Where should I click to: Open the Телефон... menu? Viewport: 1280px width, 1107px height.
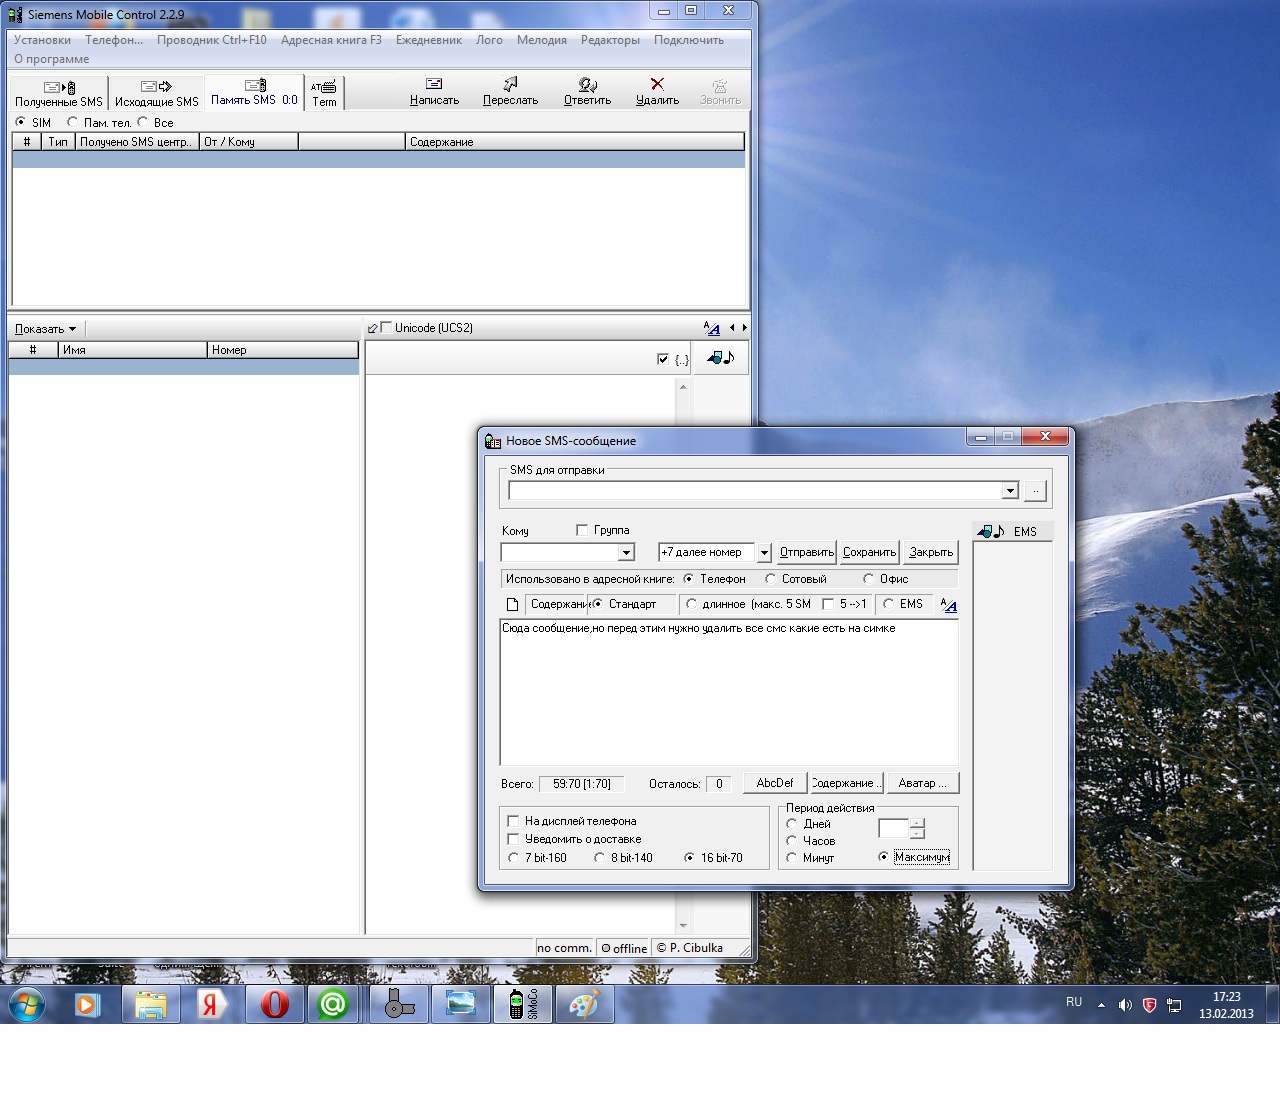pyautogui.click(x=114, y=40)
